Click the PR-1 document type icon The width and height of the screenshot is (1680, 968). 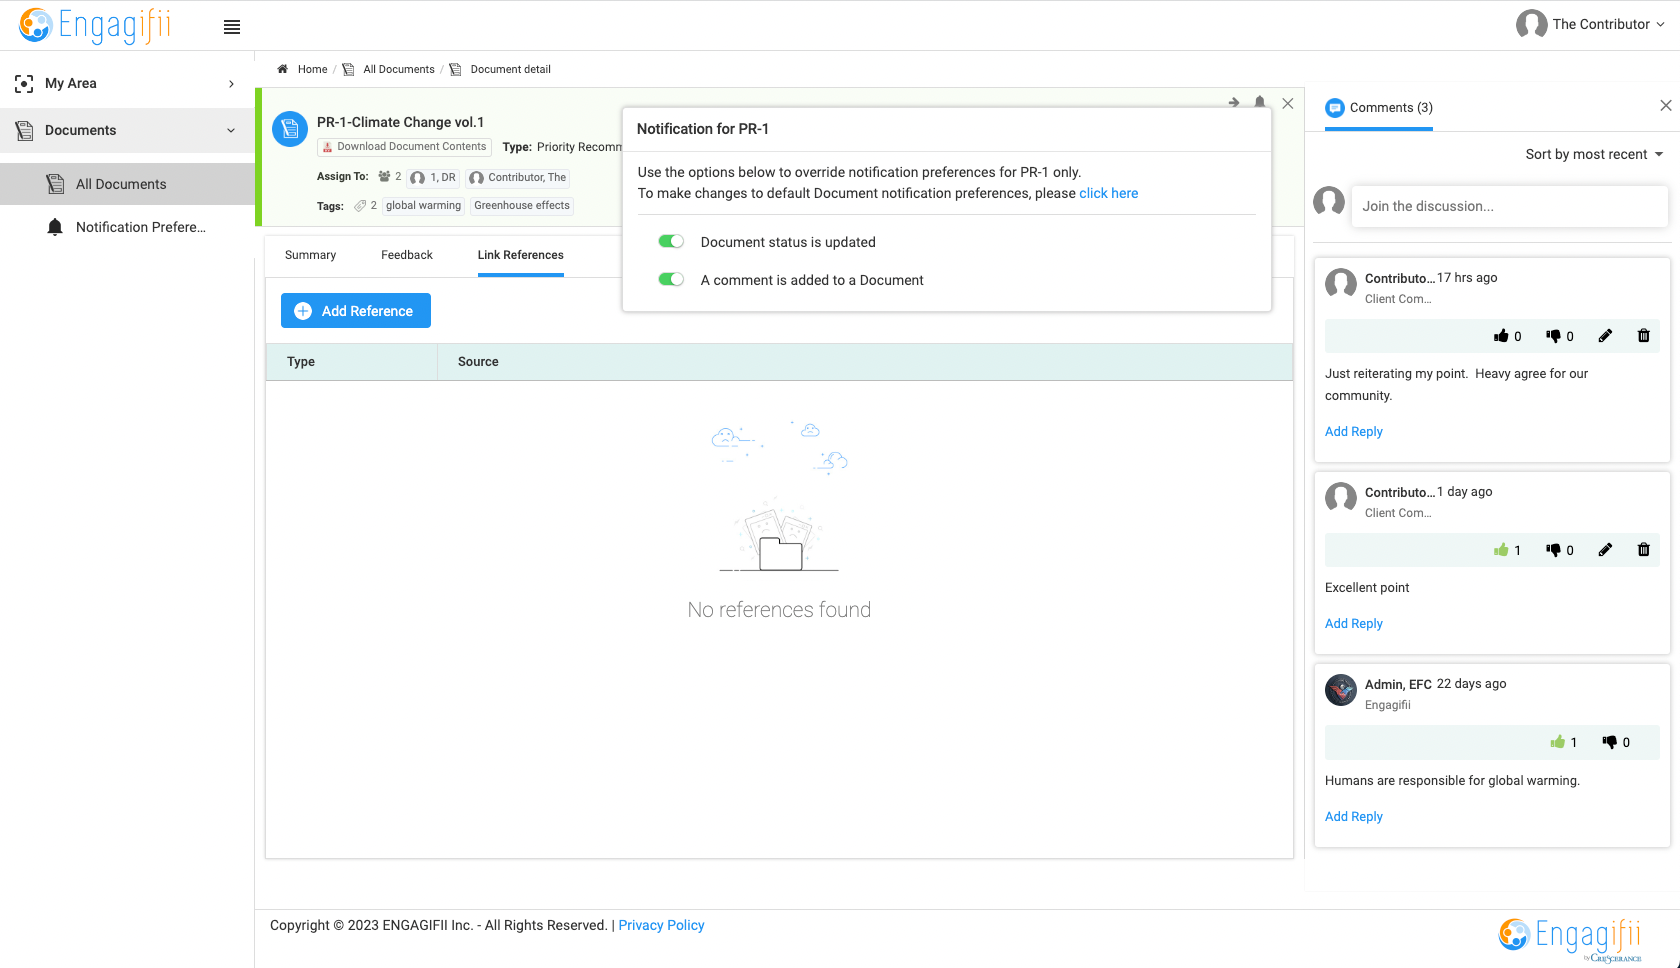pyautogui.click(x=290, y=129)
